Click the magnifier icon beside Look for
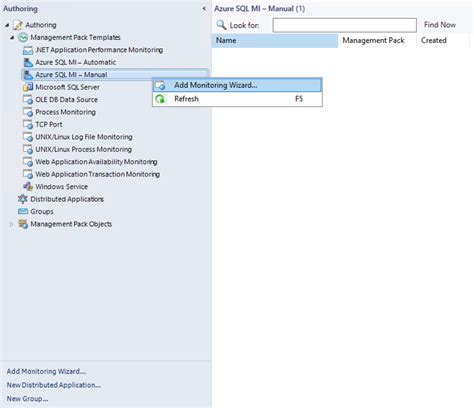 (221, 25)
